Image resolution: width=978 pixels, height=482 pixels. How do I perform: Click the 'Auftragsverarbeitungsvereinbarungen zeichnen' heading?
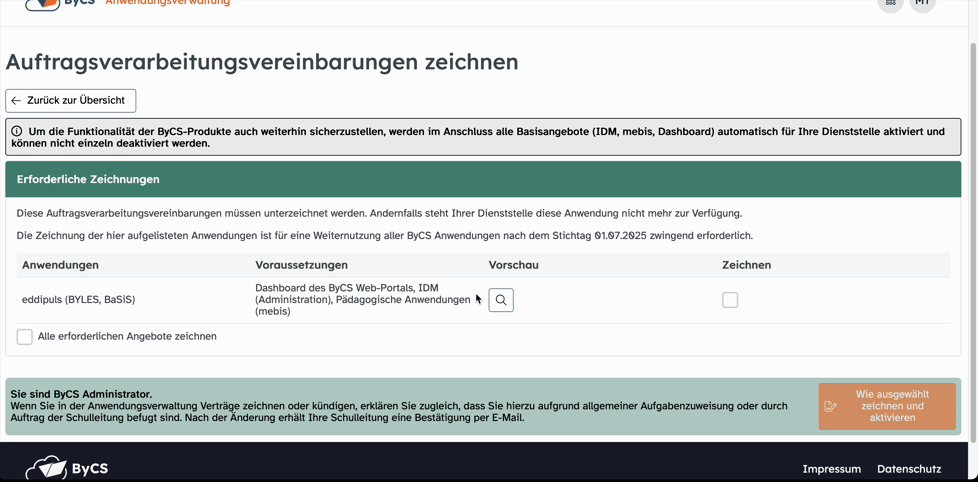tap(262, 63)
